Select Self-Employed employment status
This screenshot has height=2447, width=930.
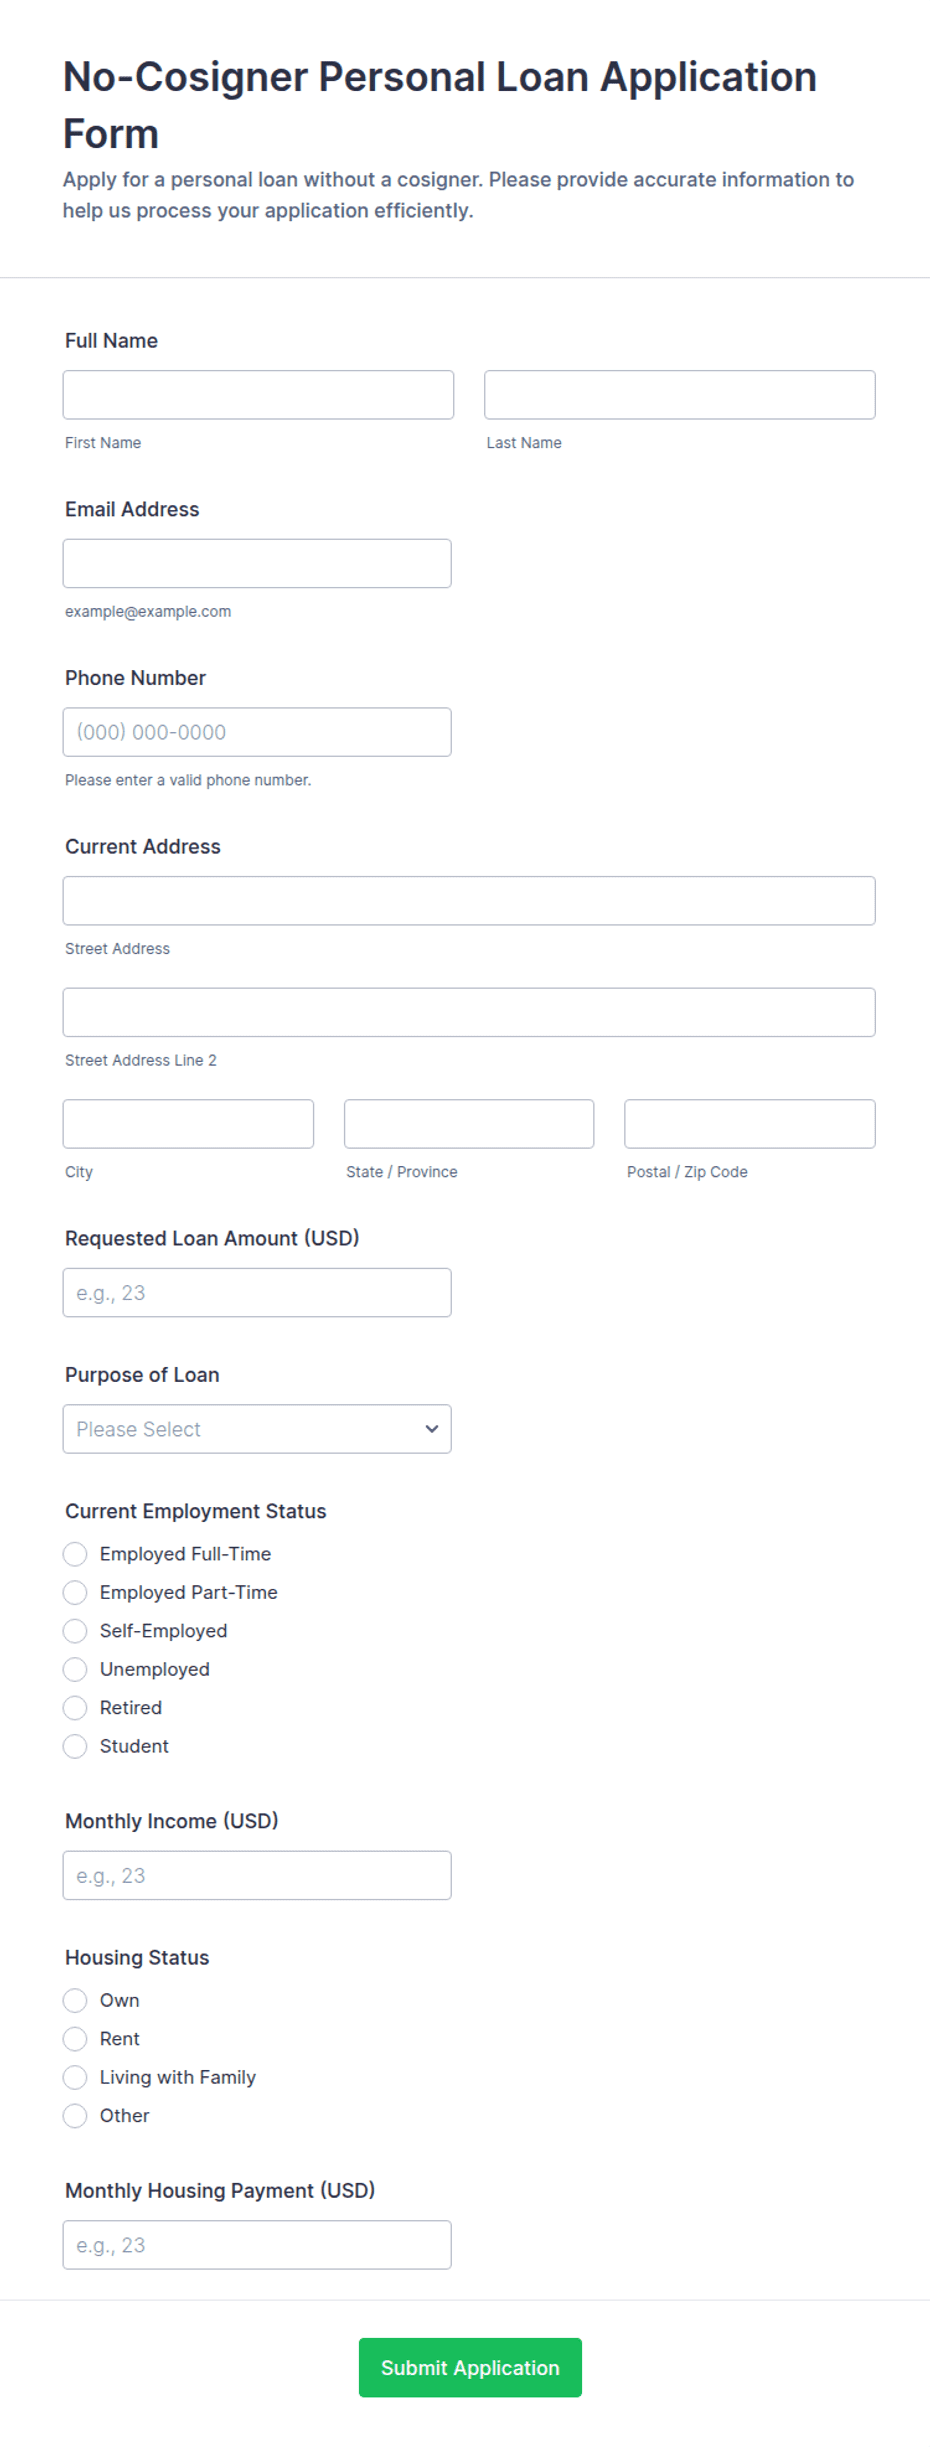[x=75, y=1631]
